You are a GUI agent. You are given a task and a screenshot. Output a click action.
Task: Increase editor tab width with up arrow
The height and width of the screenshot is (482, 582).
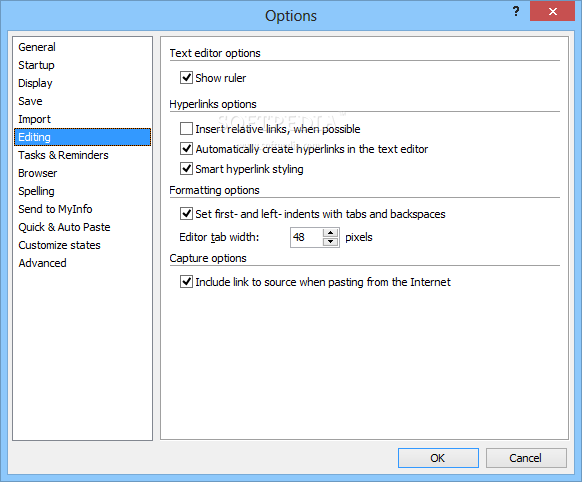[x=330, y=233]
